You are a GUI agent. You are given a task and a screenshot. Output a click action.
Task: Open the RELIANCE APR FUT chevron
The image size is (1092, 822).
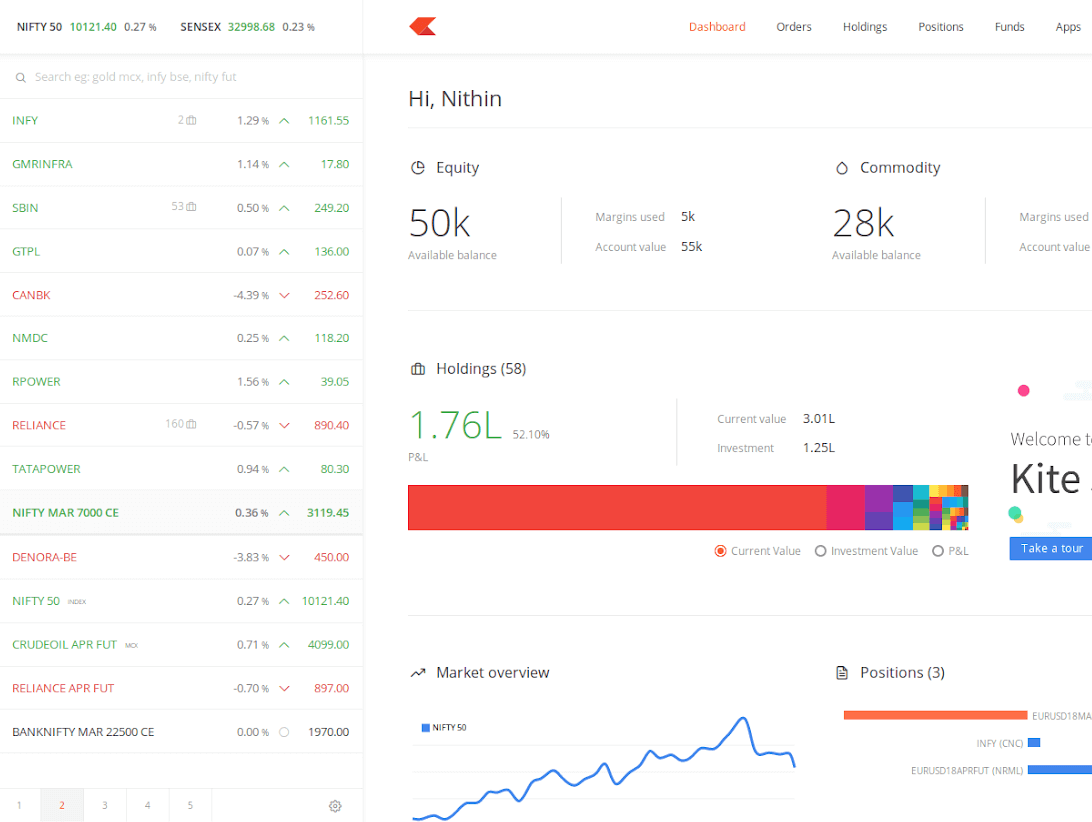(x=285, y=687)
